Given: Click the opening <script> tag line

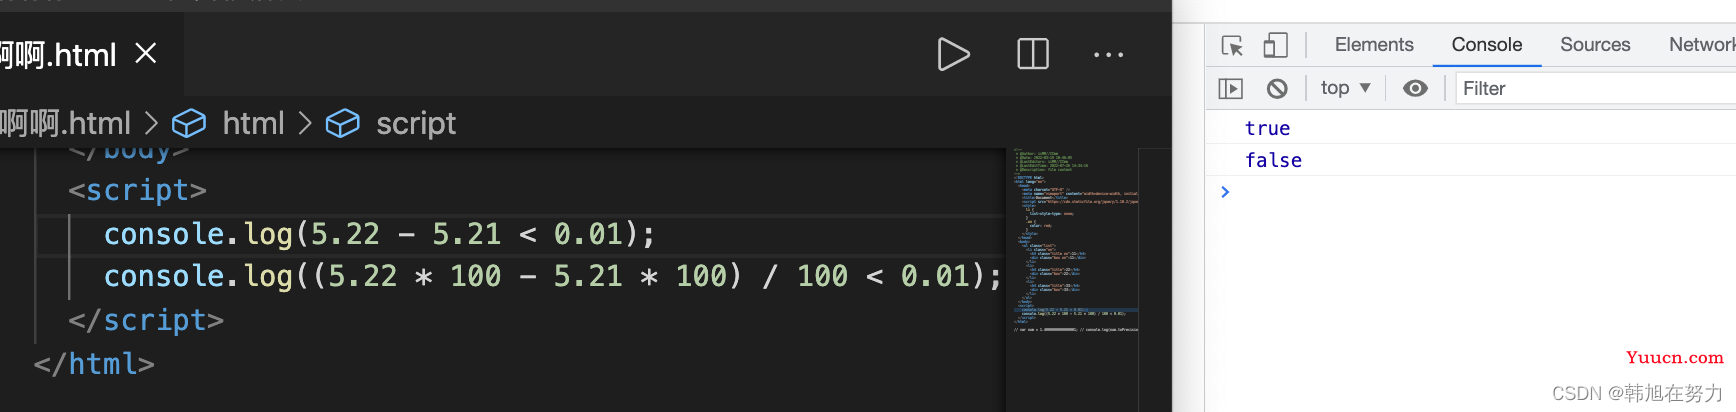Looking at the screenshot, I should tap(137, 190).
